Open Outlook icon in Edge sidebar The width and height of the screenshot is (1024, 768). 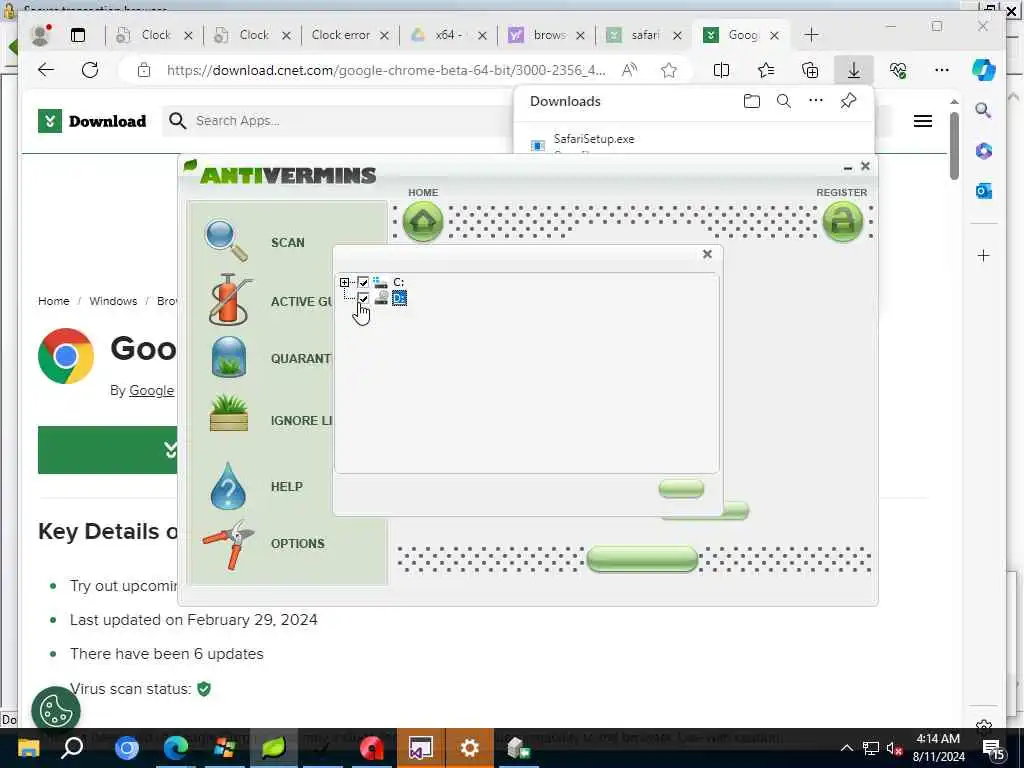pos(984,191)
